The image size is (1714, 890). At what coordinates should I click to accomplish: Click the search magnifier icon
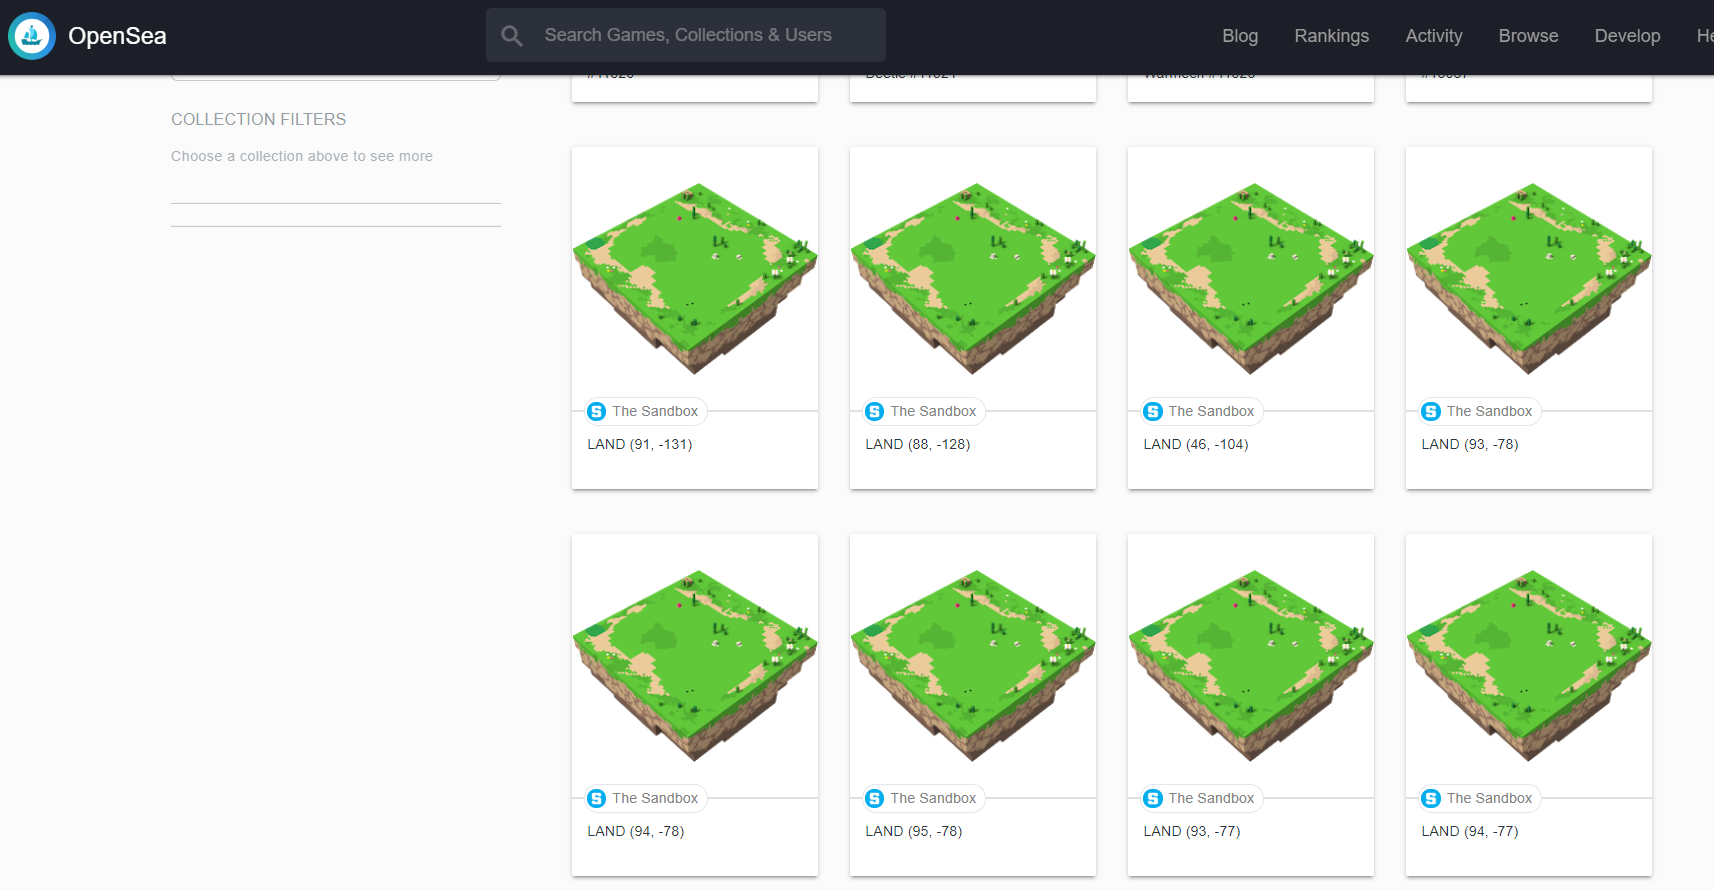[512, 36]
